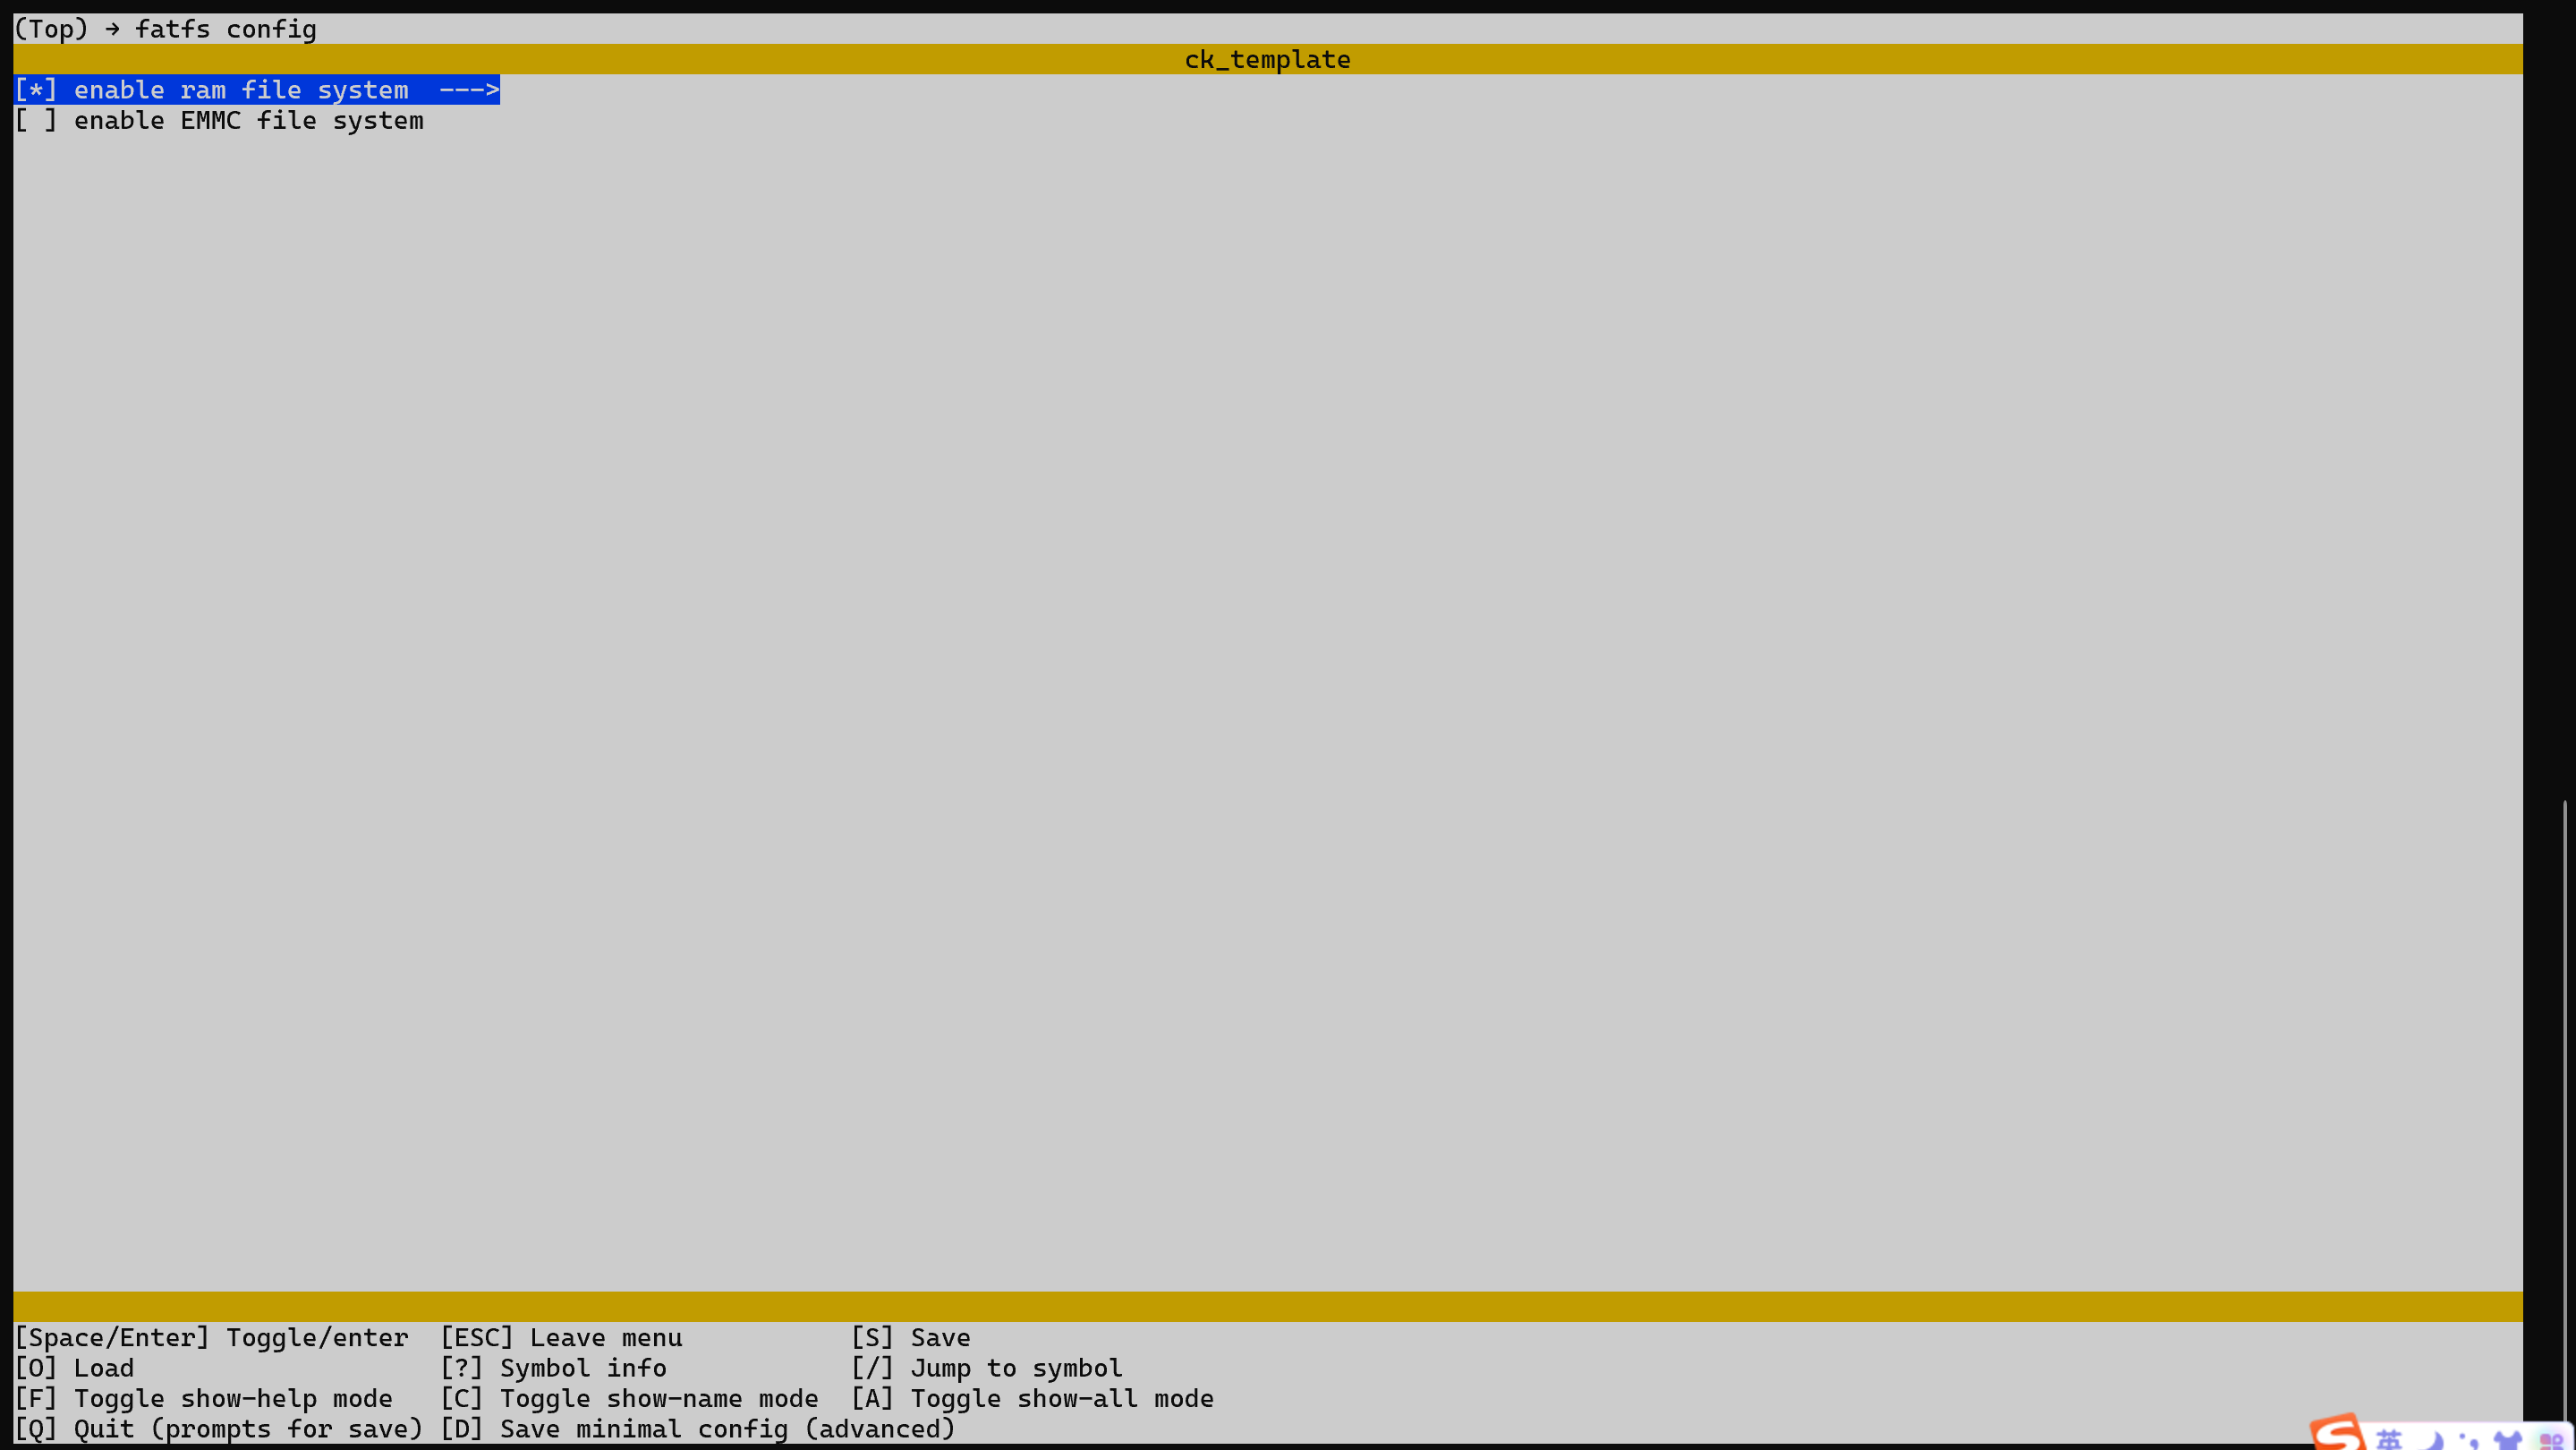Click the Sogou moon mode icon
This screenshot has height=1450, width=2576.
point(2433,1441)
